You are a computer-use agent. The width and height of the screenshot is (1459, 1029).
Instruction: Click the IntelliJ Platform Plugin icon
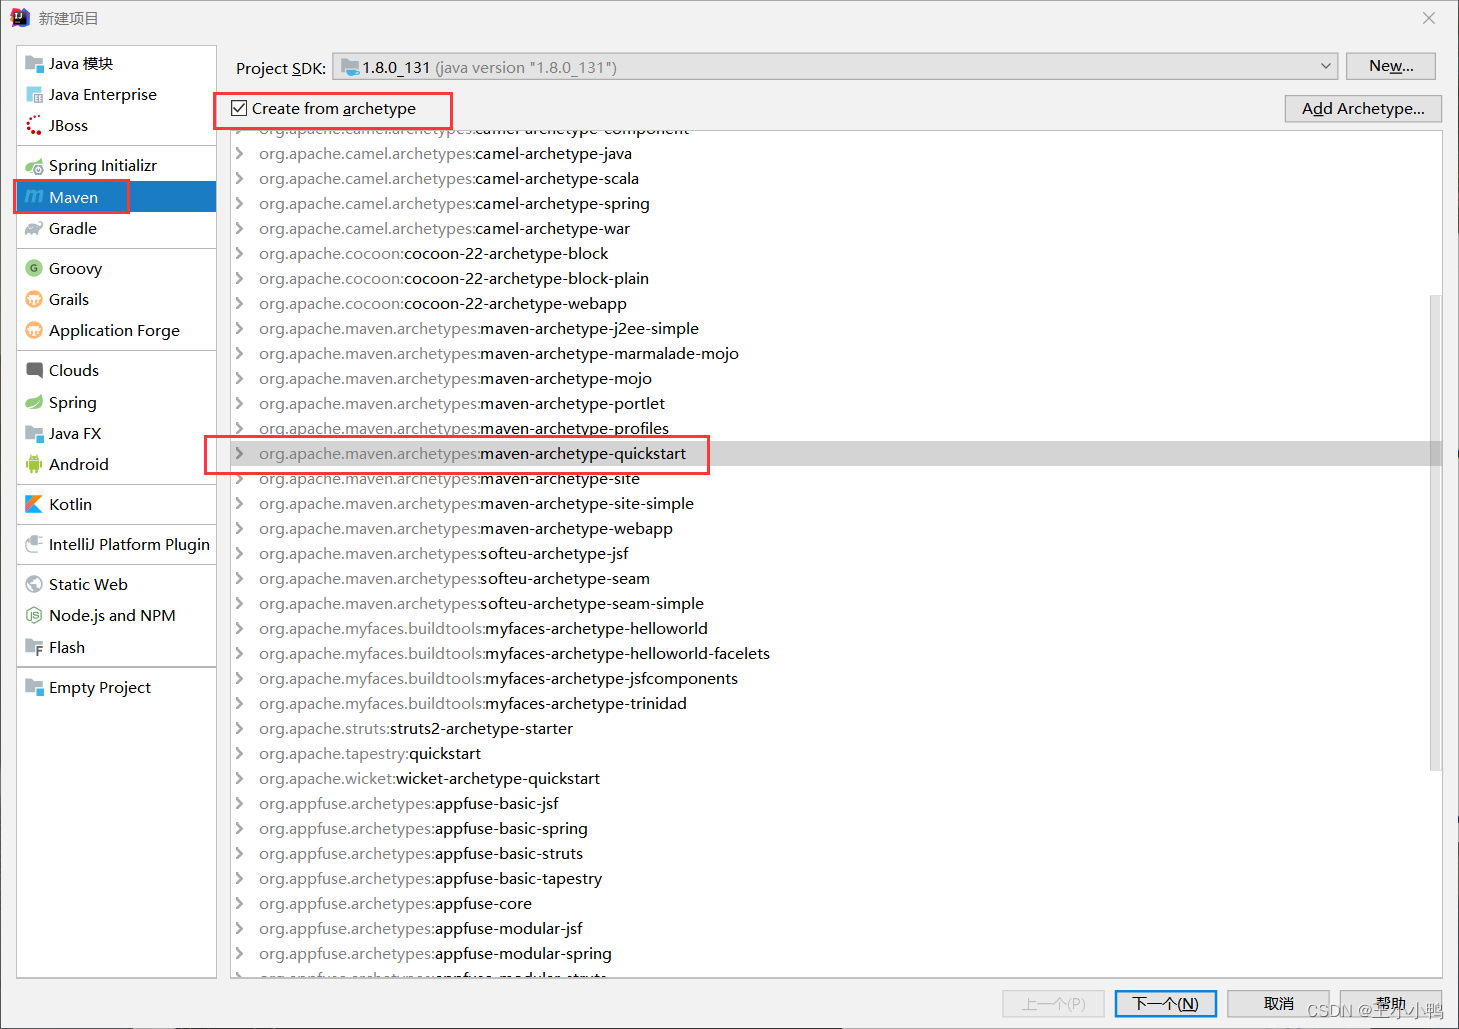coord(34,544)
